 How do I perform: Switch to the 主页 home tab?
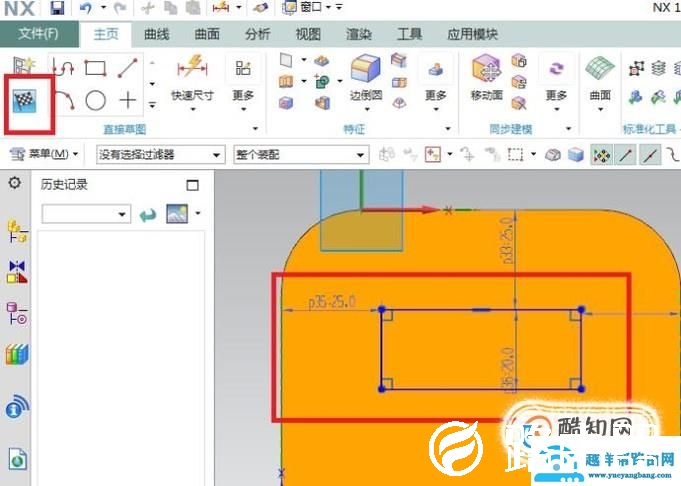pos(106,34)
